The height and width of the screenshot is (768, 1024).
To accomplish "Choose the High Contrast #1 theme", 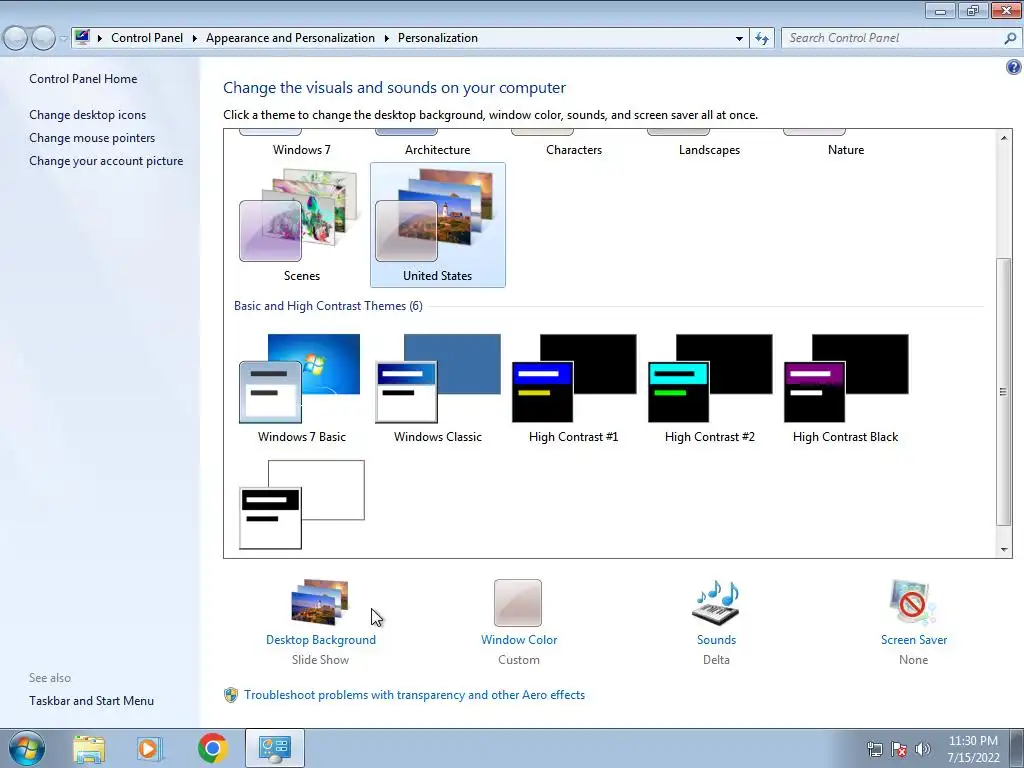I will pyautogui.click(x=573, y=389).
